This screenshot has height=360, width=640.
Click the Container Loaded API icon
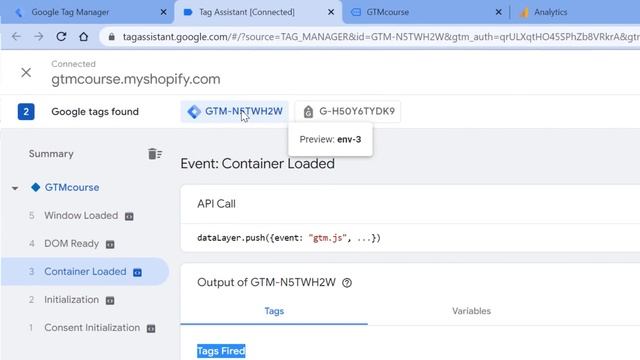click(138, 272)
